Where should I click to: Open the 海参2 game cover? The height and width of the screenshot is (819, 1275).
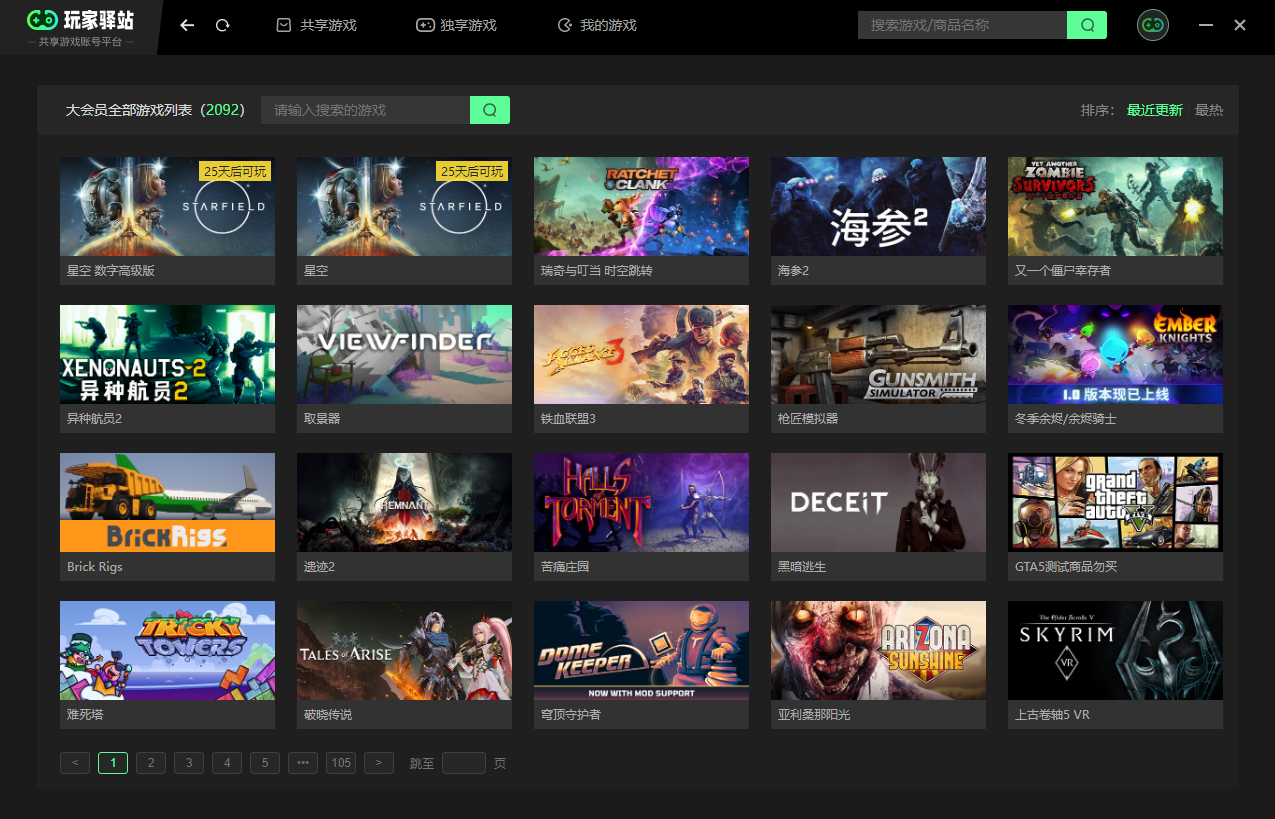[878, 206]
